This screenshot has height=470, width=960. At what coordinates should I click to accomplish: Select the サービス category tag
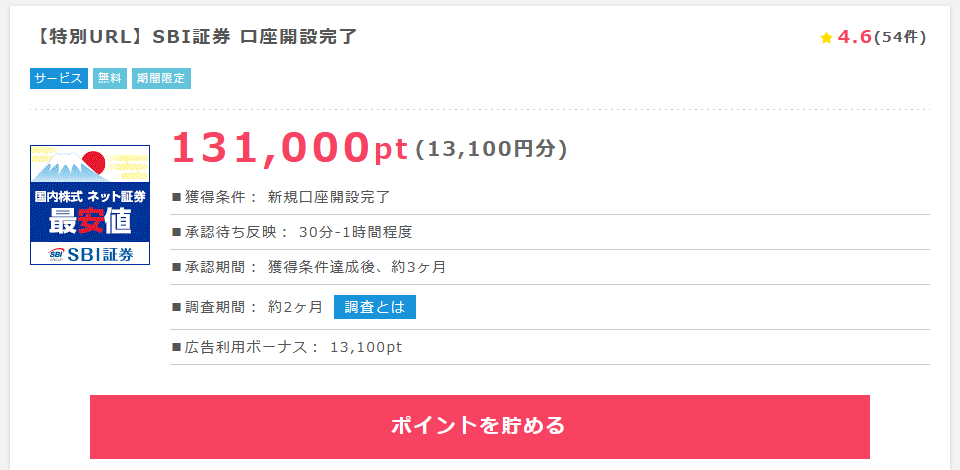click(59, 78)
